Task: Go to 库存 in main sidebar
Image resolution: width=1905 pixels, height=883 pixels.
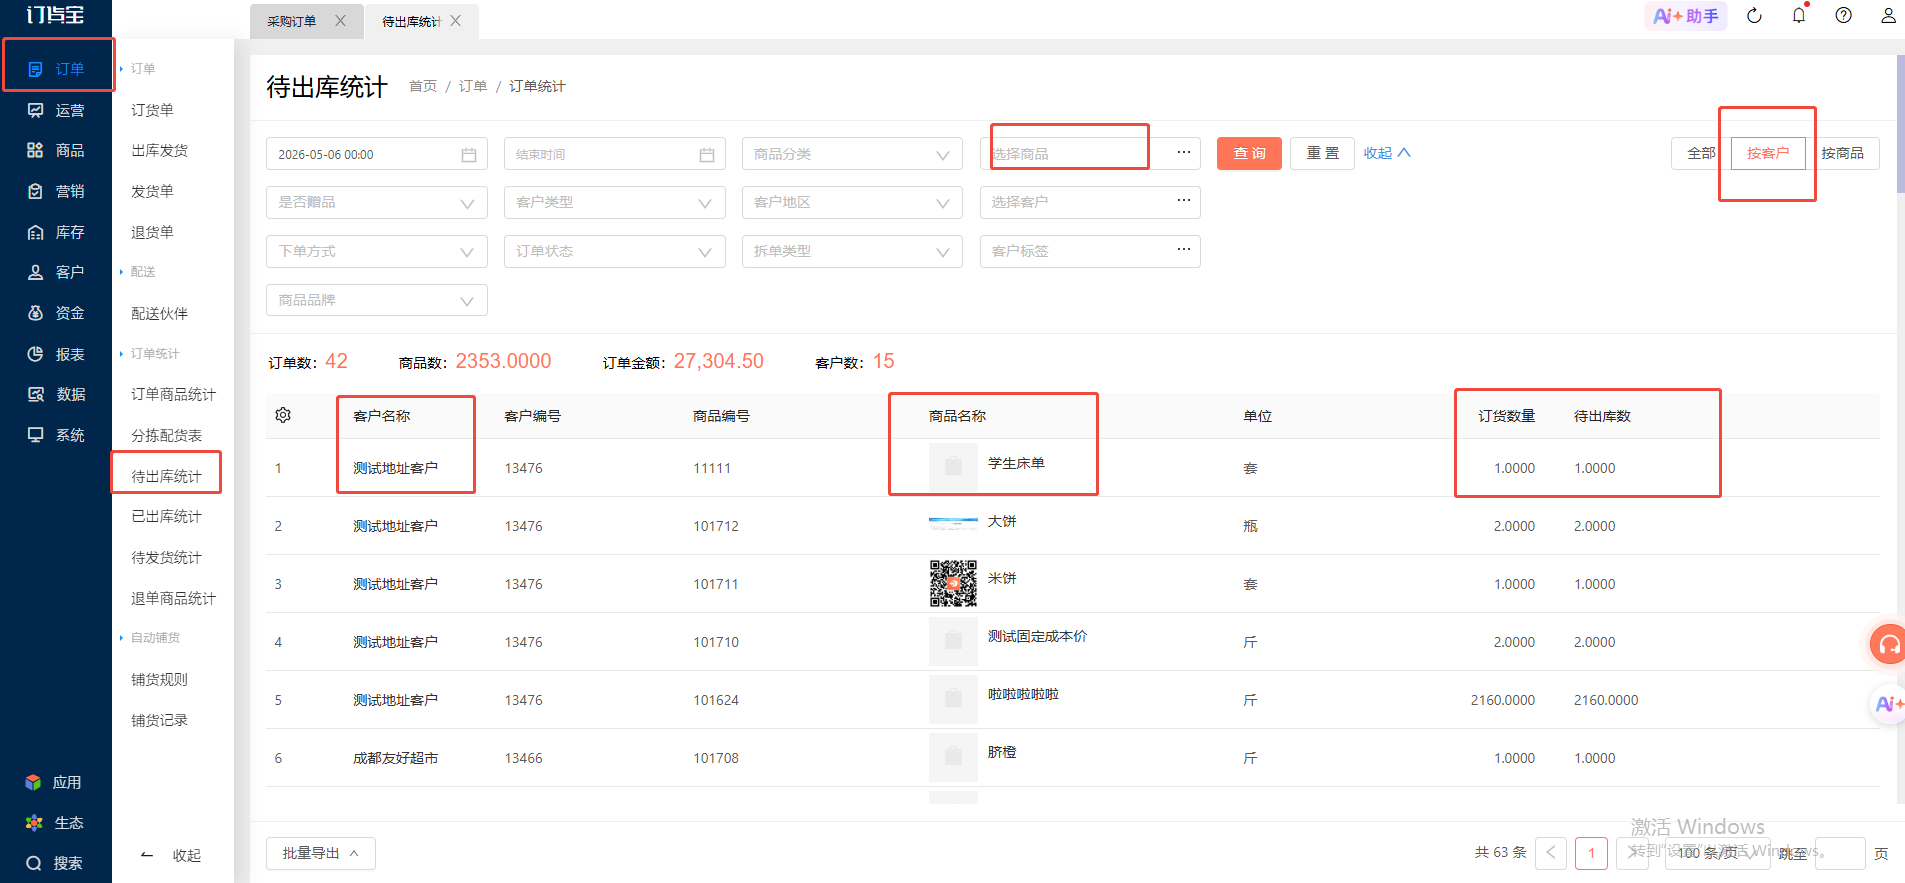Action: pos(56,232)
